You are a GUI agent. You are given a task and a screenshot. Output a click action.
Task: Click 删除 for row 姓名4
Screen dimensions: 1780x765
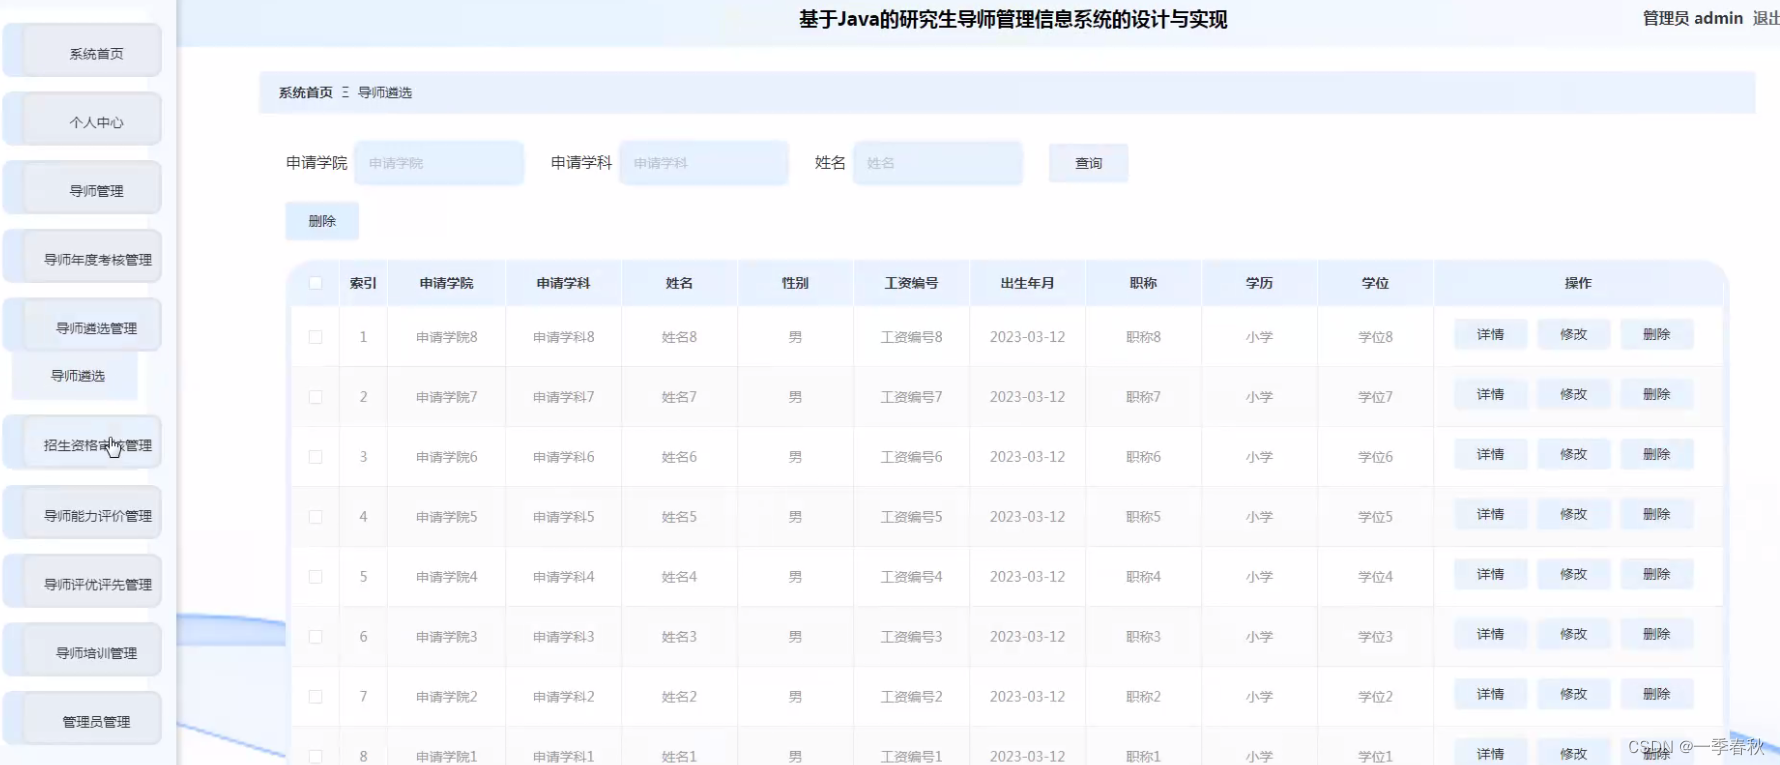tap(1656, 575)
